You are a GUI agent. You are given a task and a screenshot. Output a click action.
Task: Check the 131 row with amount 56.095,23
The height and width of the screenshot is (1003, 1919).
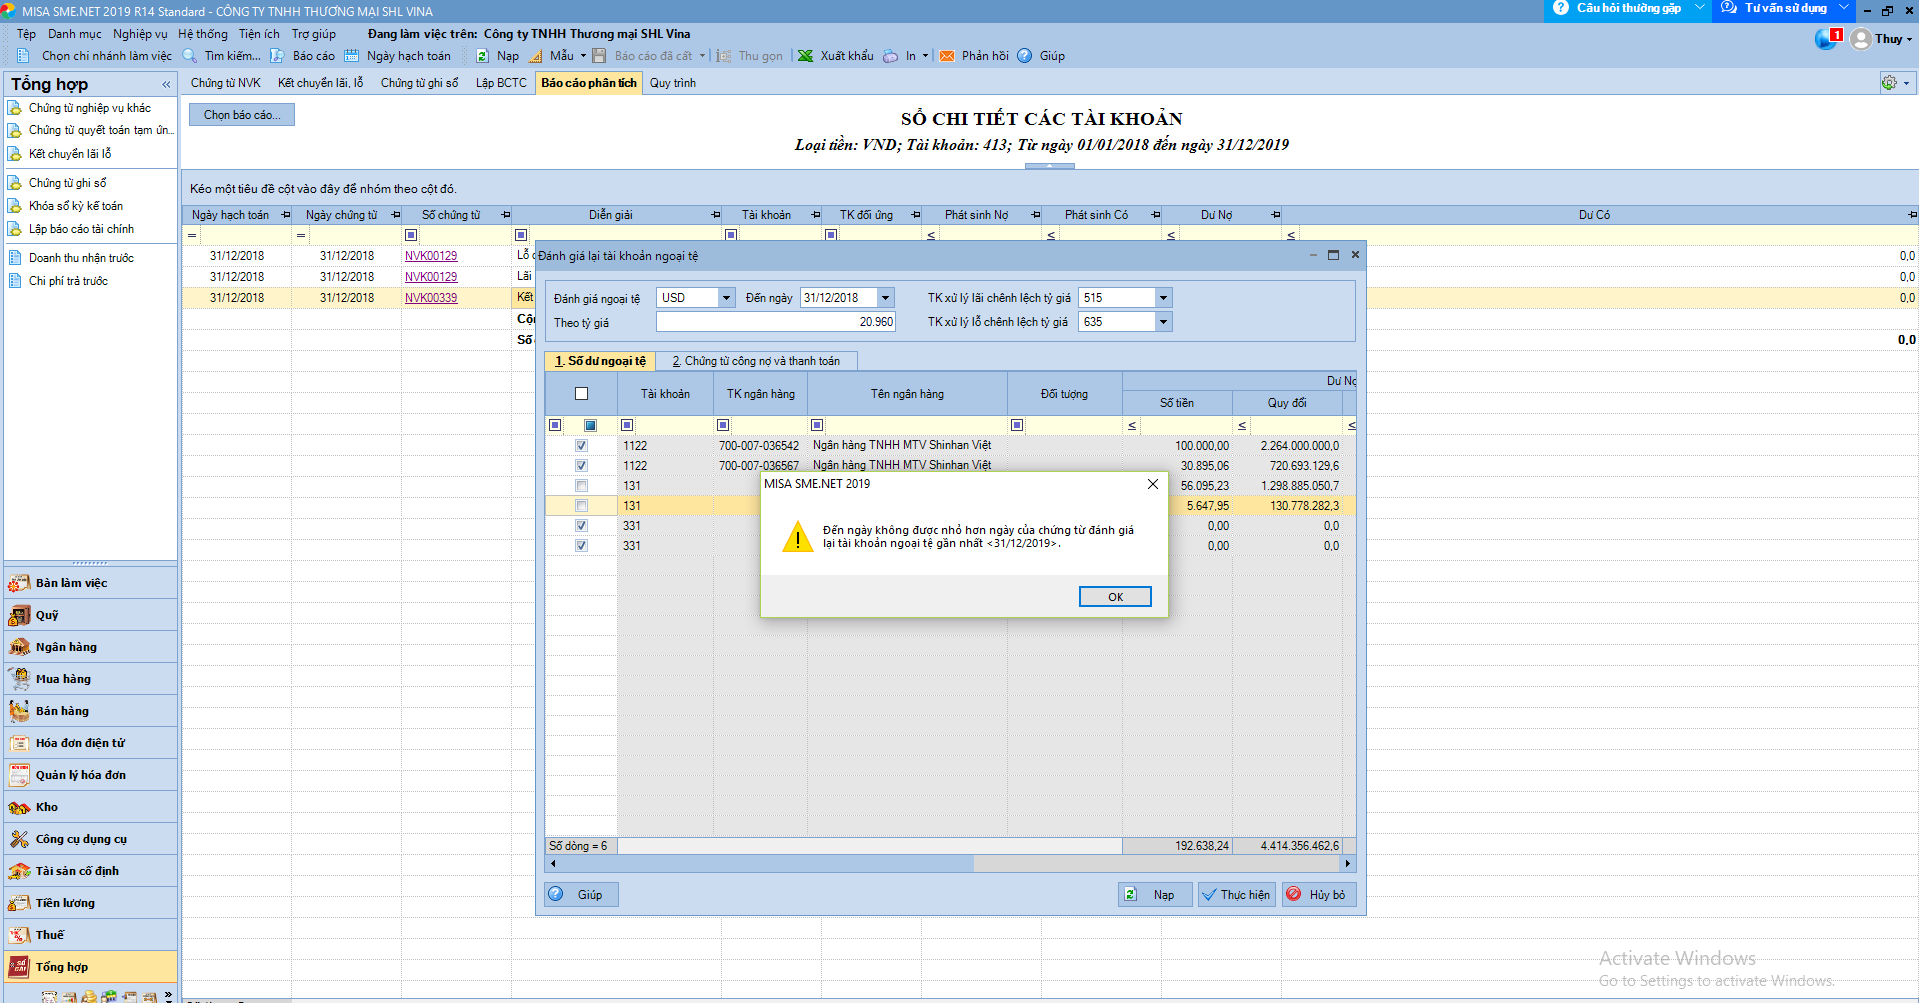pos(582,486)
